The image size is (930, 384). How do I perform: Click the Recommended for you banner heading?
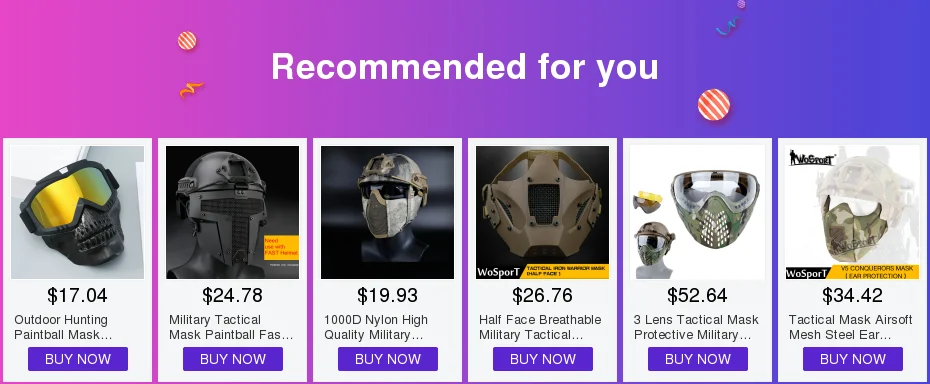465,66
